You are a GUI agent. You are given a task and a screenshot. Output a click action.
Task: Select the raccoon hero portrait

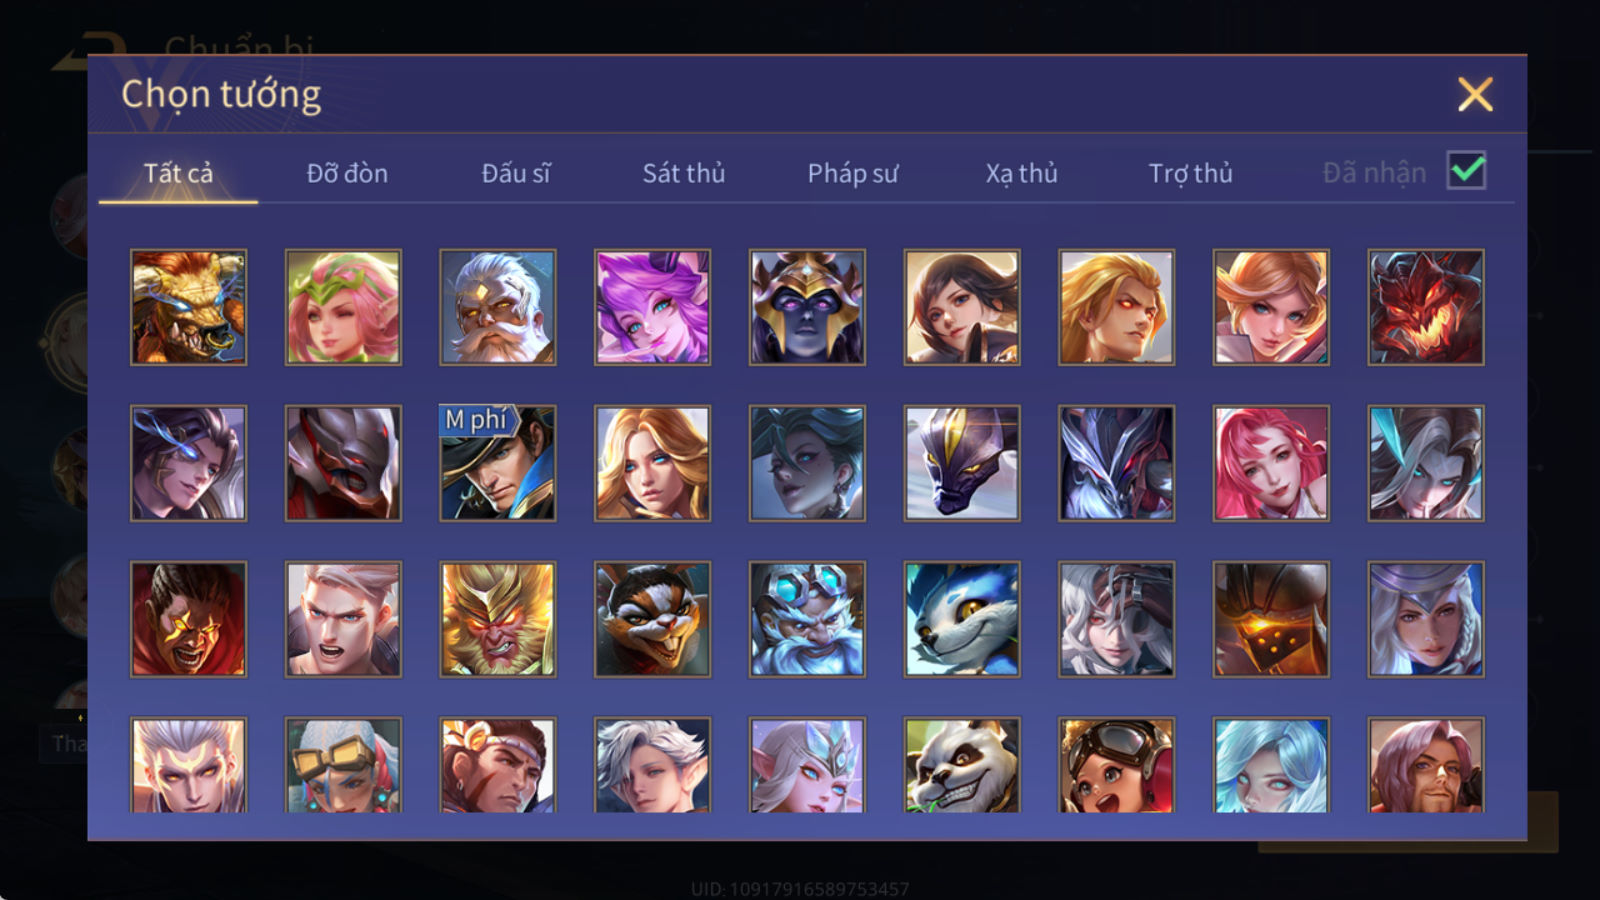coord(652,619)
